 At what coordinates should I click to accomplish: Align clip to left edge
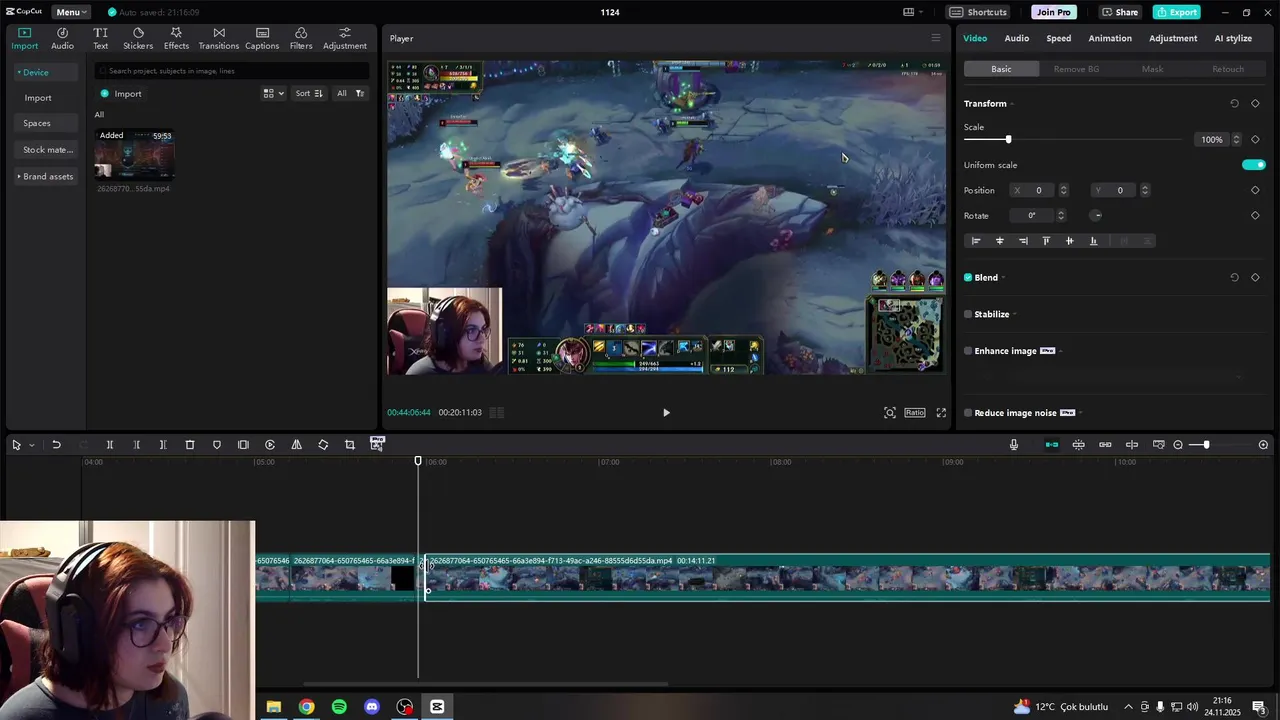pyautogui.click(x=976, y=241)
